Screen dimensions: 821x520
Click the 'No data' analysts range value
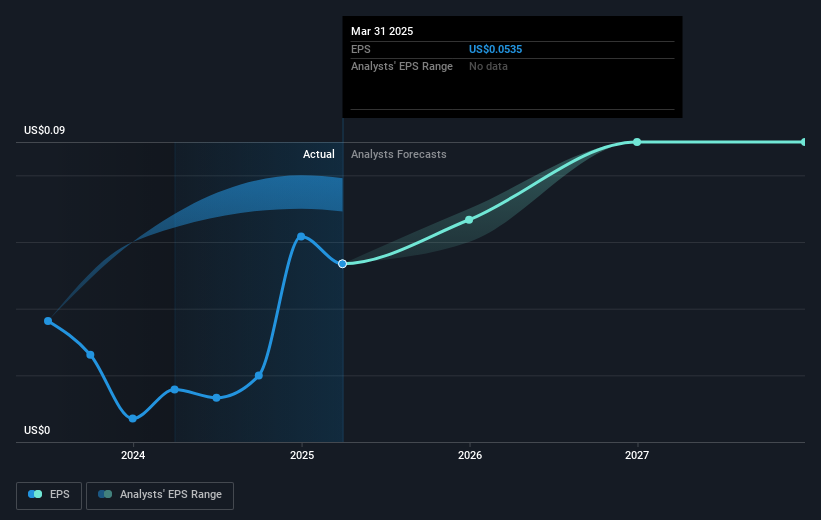pyautogui.click(x=488, y=67)
